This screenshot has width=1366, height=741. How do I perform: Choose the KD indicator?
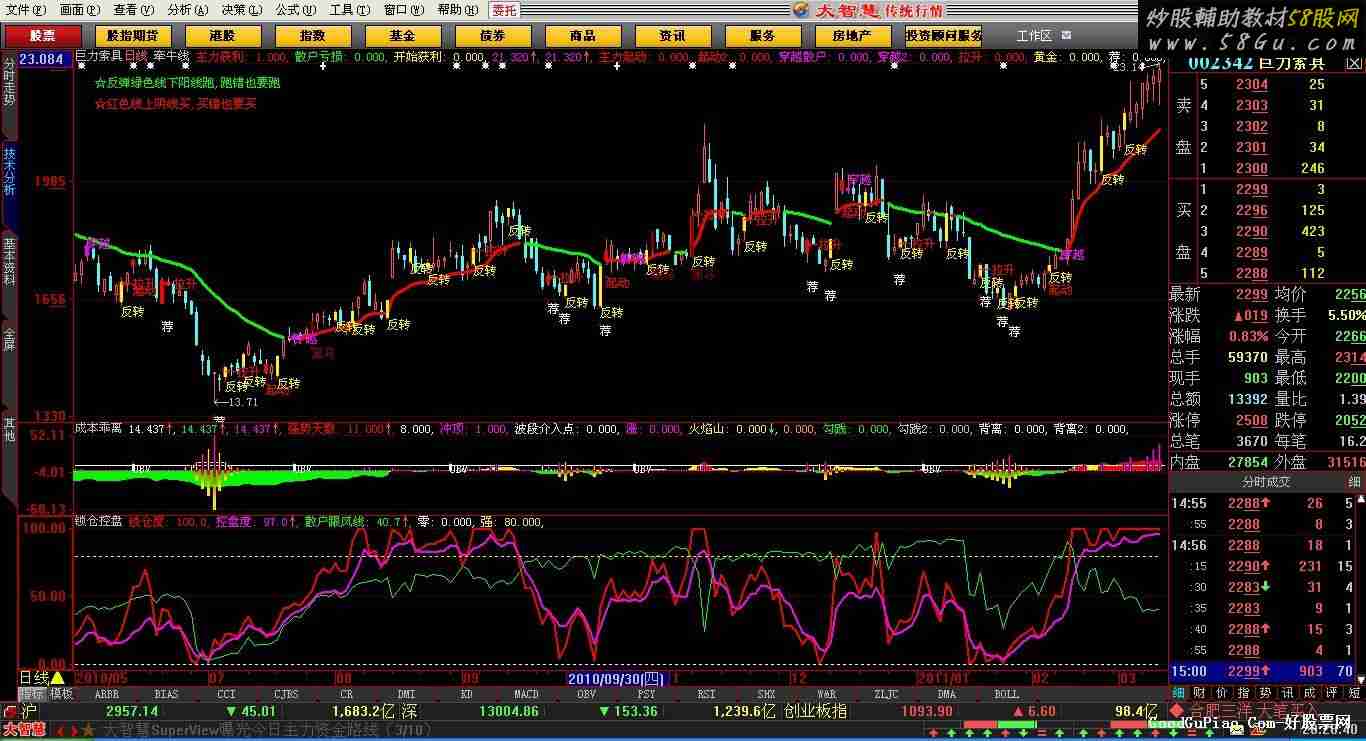[x=466, y=694]
